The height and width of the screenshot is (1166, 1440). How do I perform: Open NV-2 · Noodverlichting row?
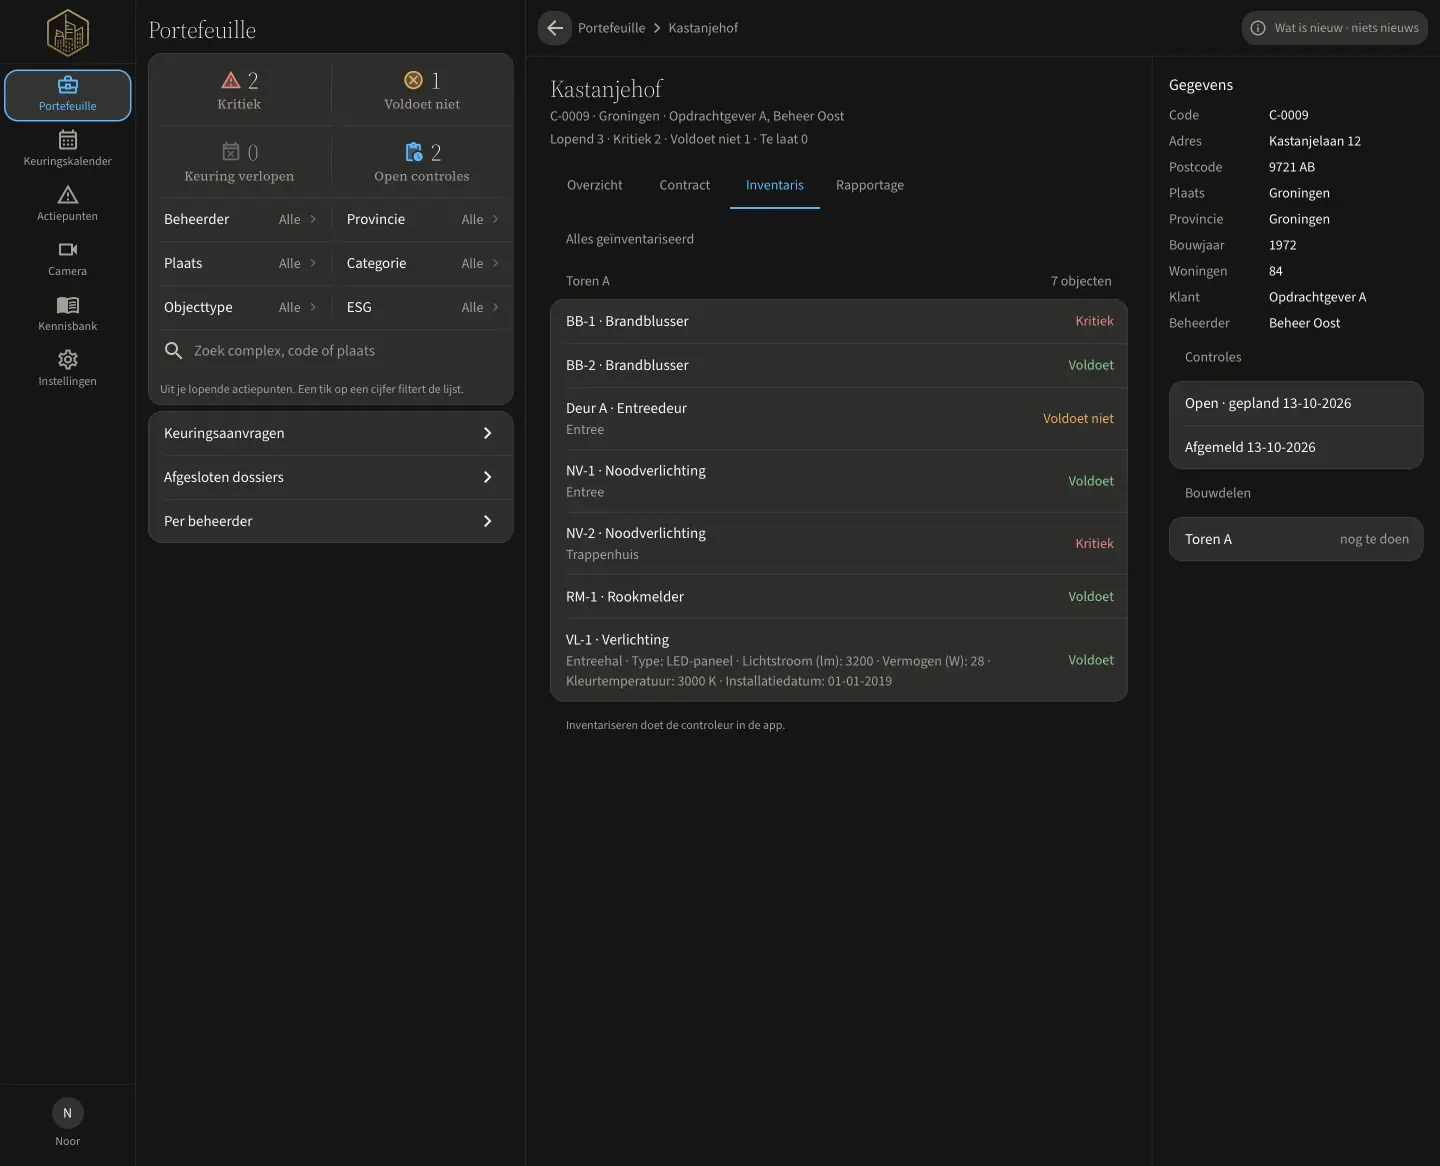pos(839,543)
